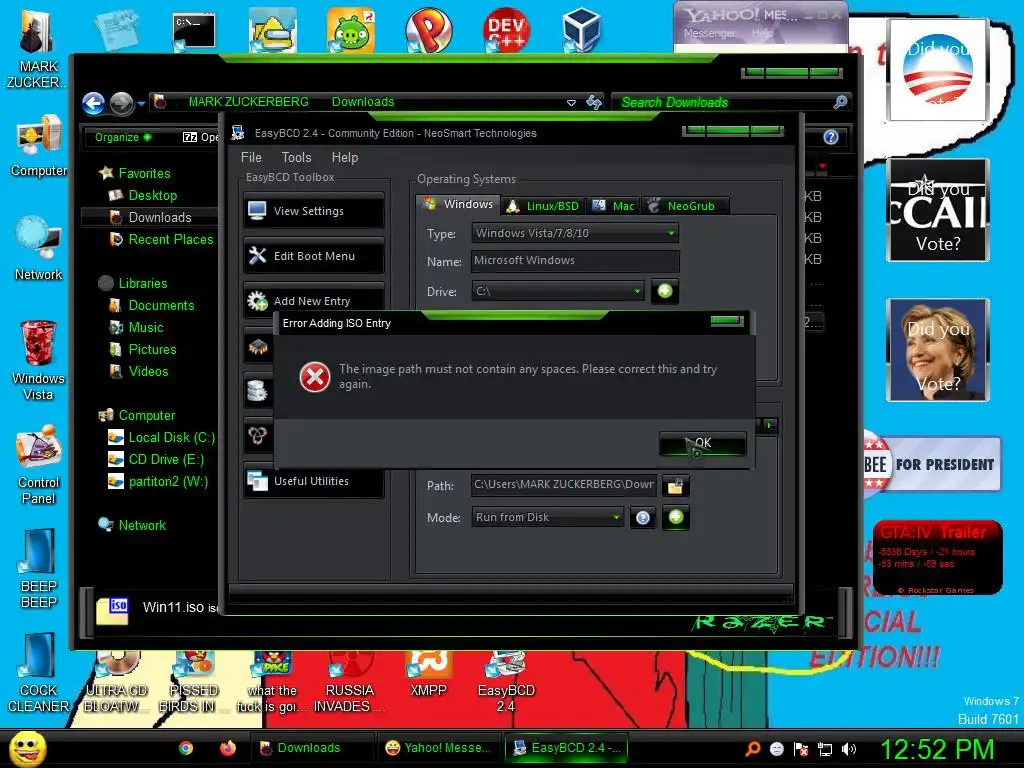Click the ISO Path input field
The height and width of the screenshot is (768, 1024).
coord(564,485)
